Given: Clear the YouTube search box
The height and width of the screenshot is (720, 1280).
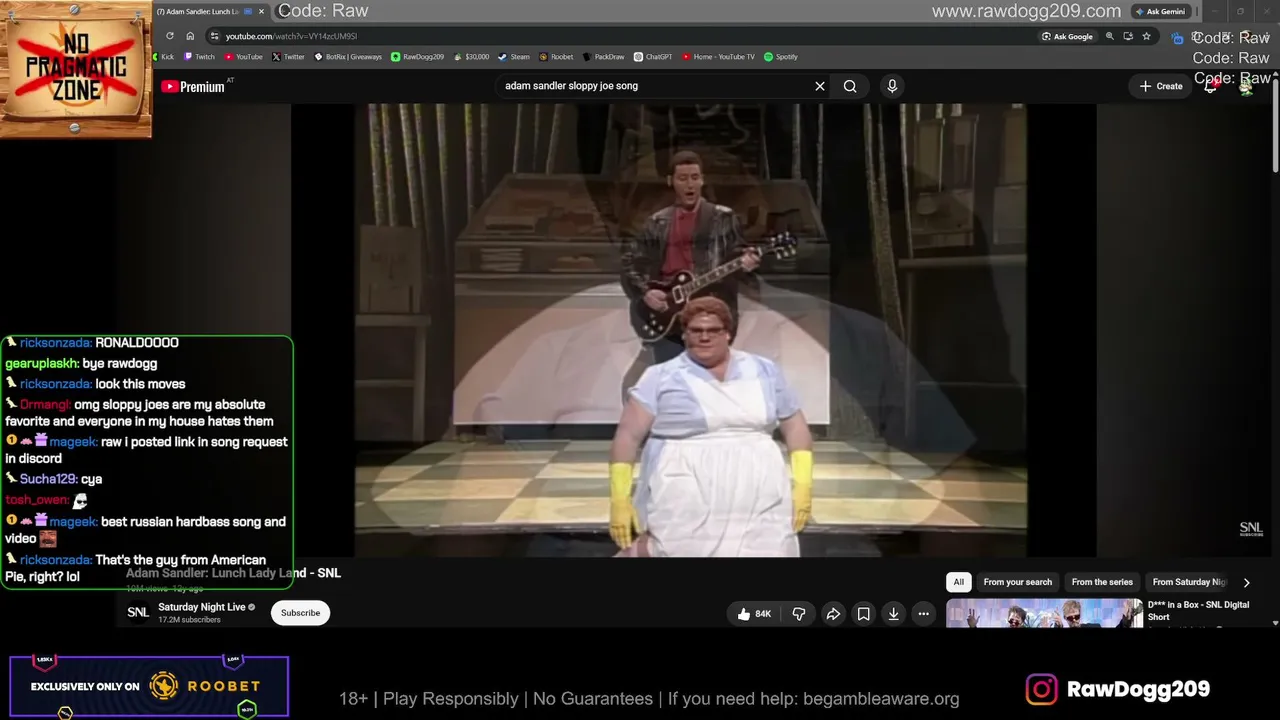Looking at the screenshot, I should 820,86.
